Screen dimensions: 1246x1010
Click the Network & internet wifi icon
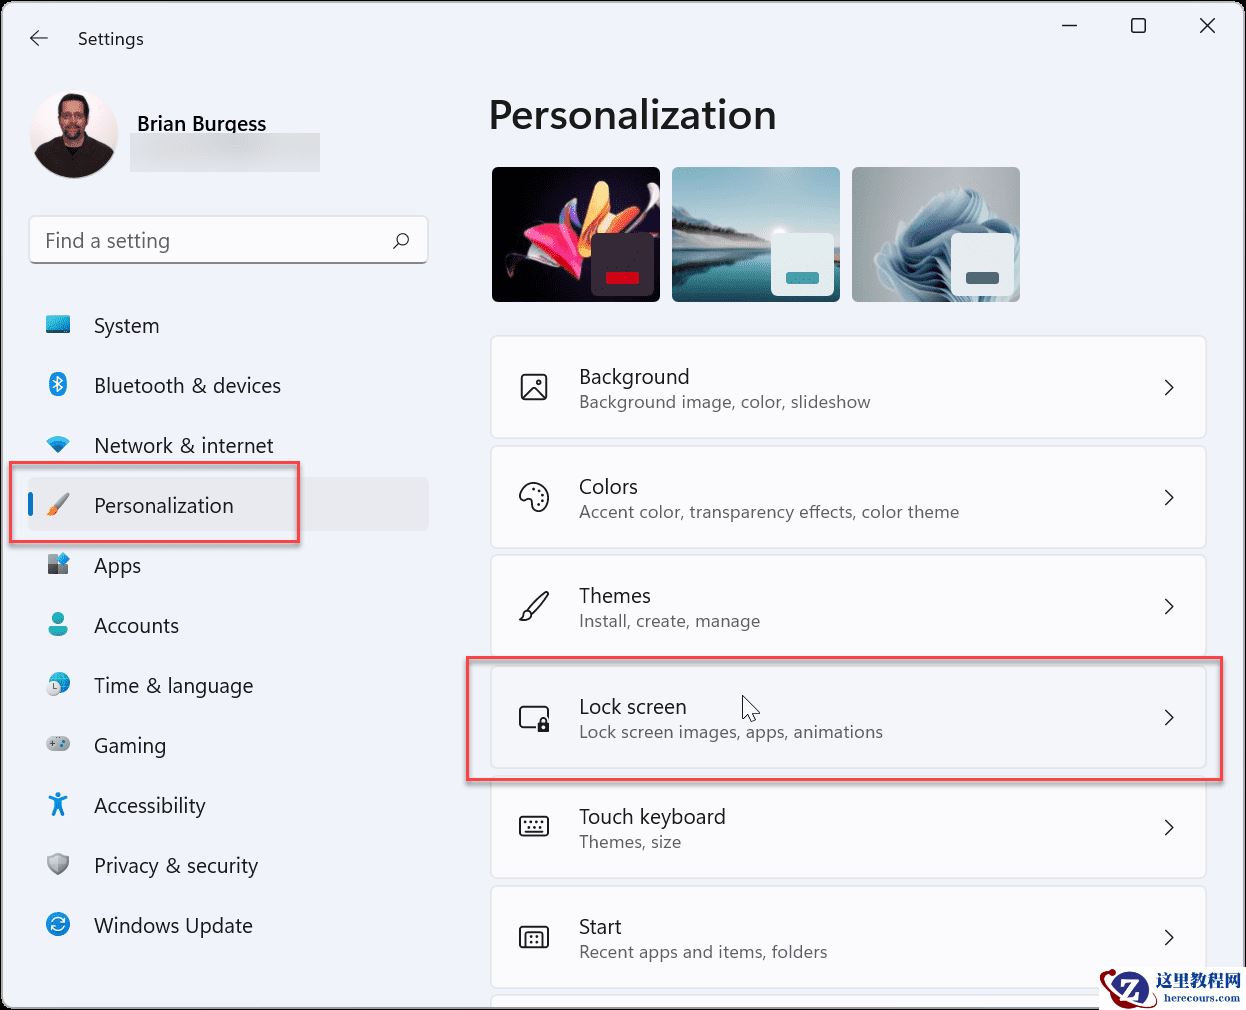point(58,445)
